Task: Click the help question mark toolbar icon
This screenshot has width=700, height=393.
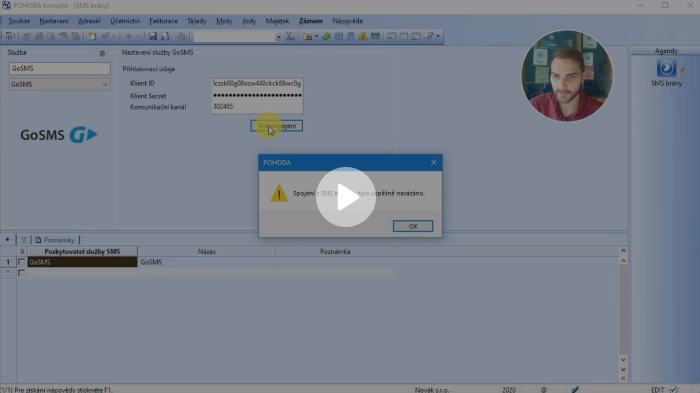Action: pyautogui.click(x=429, y=36)
